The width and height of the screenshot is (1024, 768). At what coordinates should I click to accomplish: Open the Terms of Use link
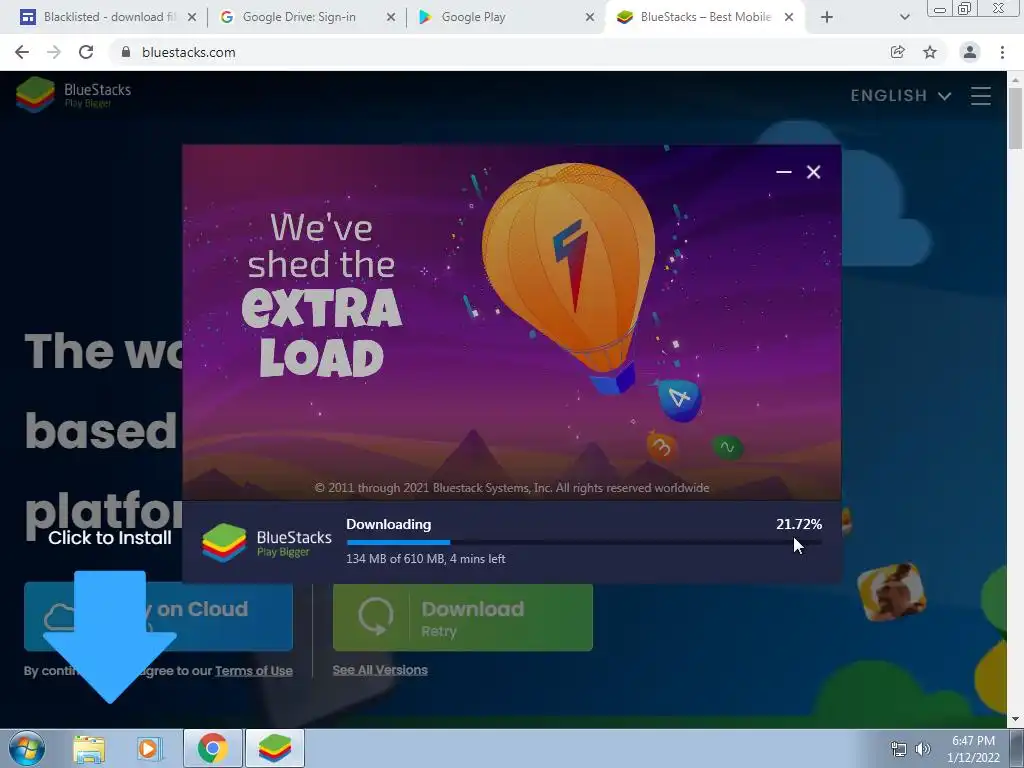click(253, 671)
